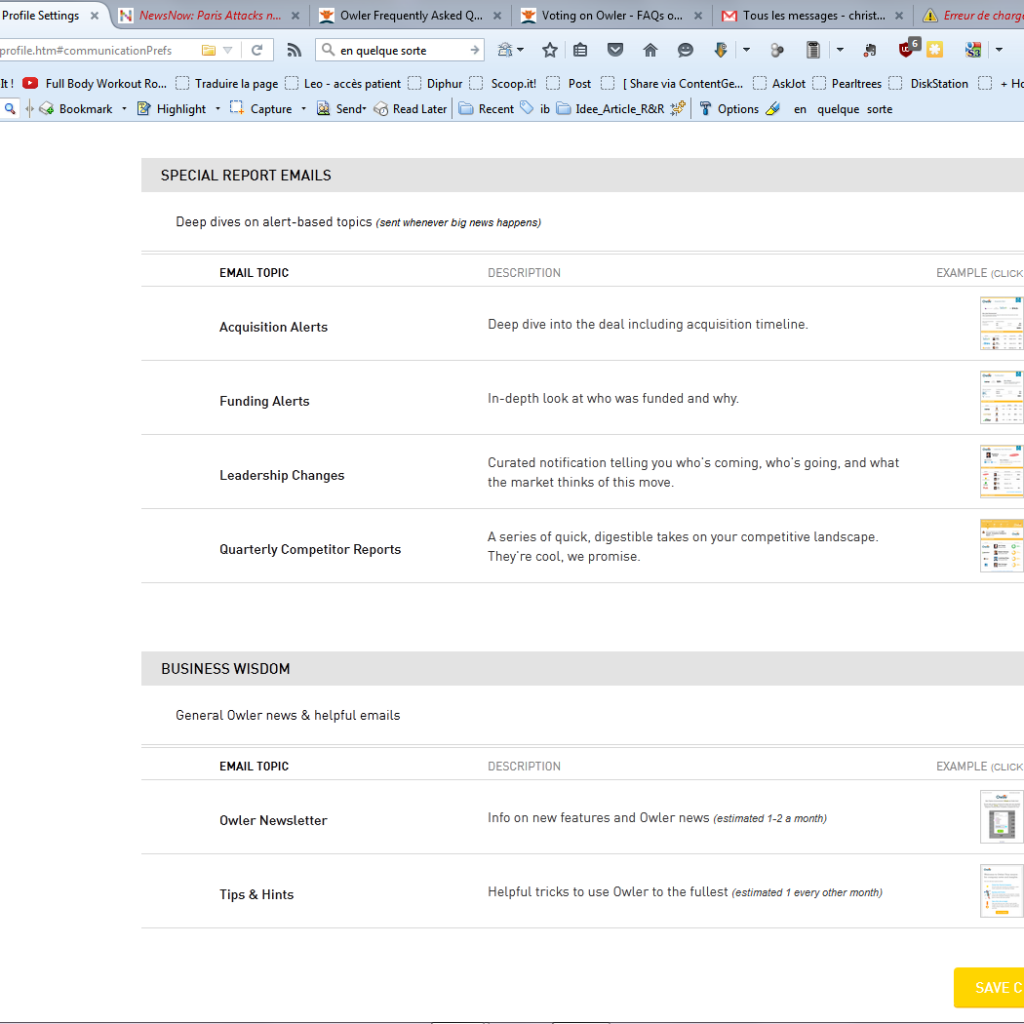View Acquisition Alerts example thumbnail

tap(1002, 323)
